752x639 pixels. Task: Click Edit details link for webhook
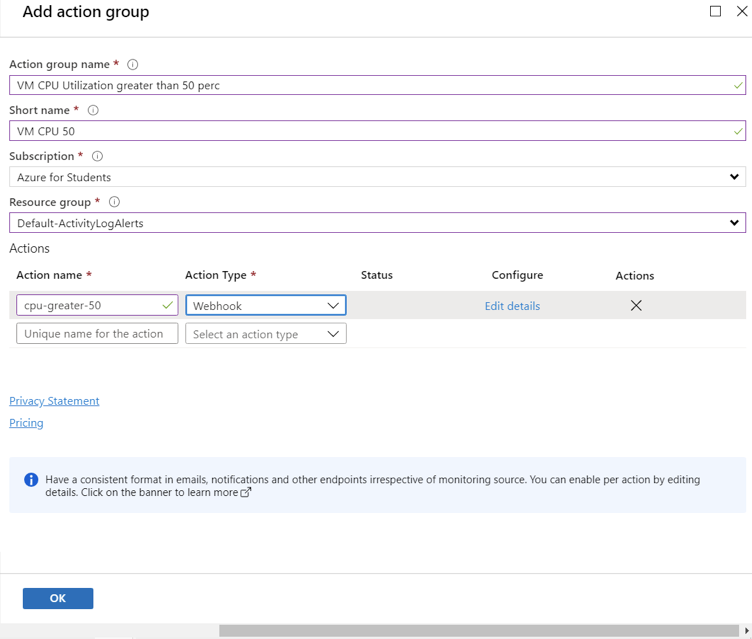512,306
